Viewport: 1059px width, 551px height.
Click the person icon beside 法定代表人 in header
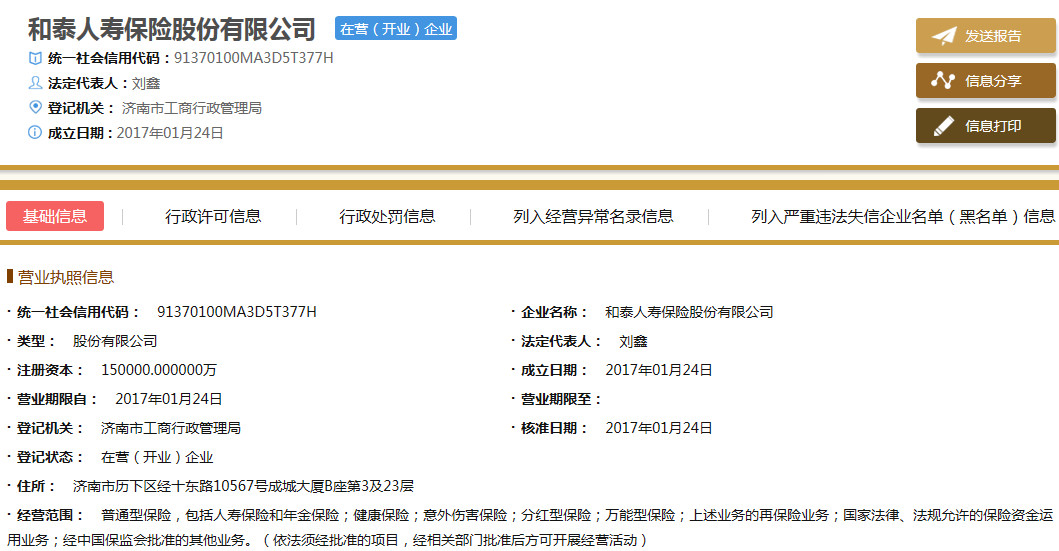(36, 83)
